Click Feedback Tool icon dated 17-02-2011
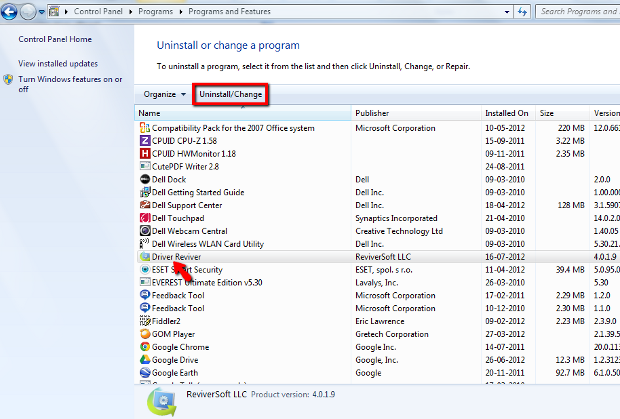 pyautogui.click(x=145, y=295)
